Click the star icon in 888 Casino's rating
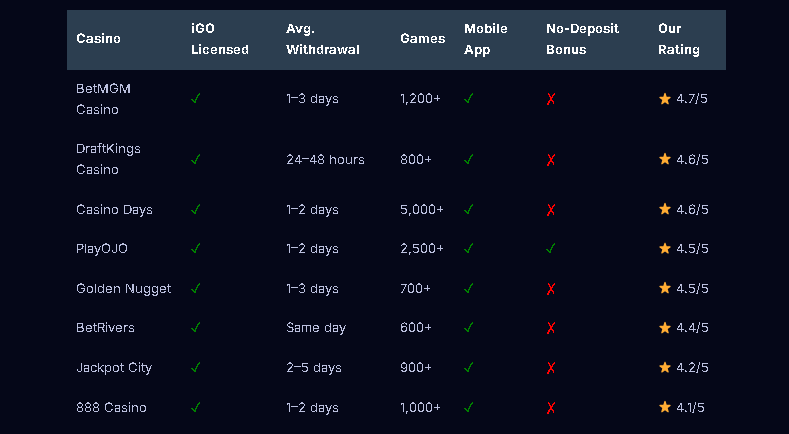Image resolution: width=789 pixels, height=434 pixels. click(664, 407)
